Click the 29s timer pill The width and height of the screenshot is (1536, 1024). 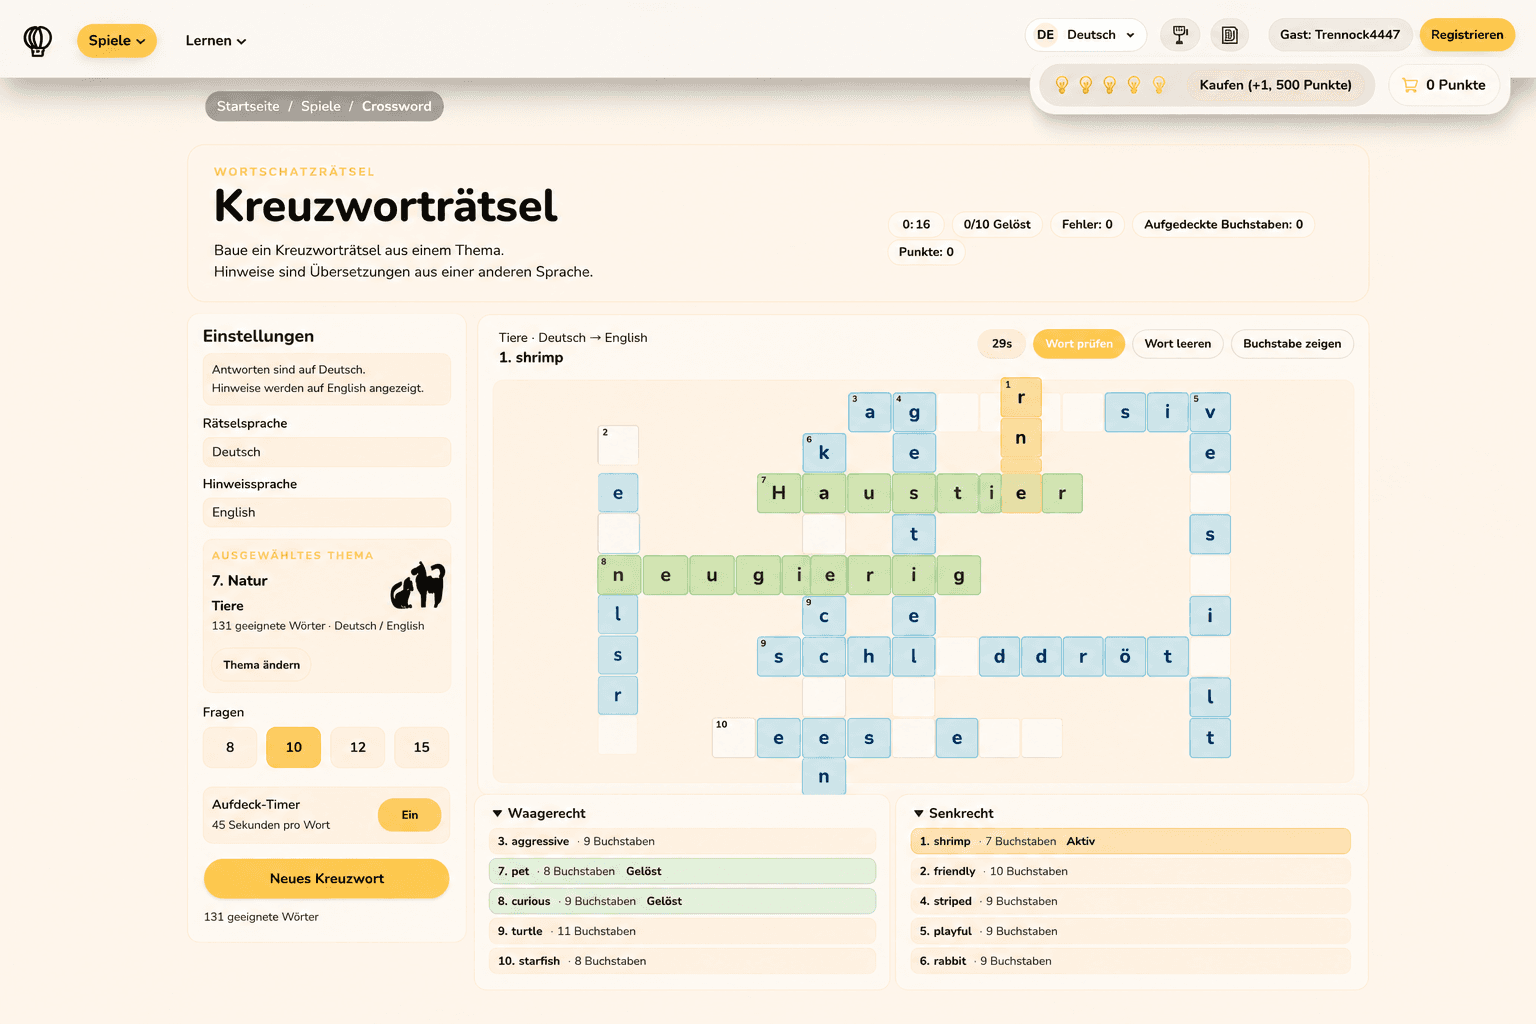1002,344
